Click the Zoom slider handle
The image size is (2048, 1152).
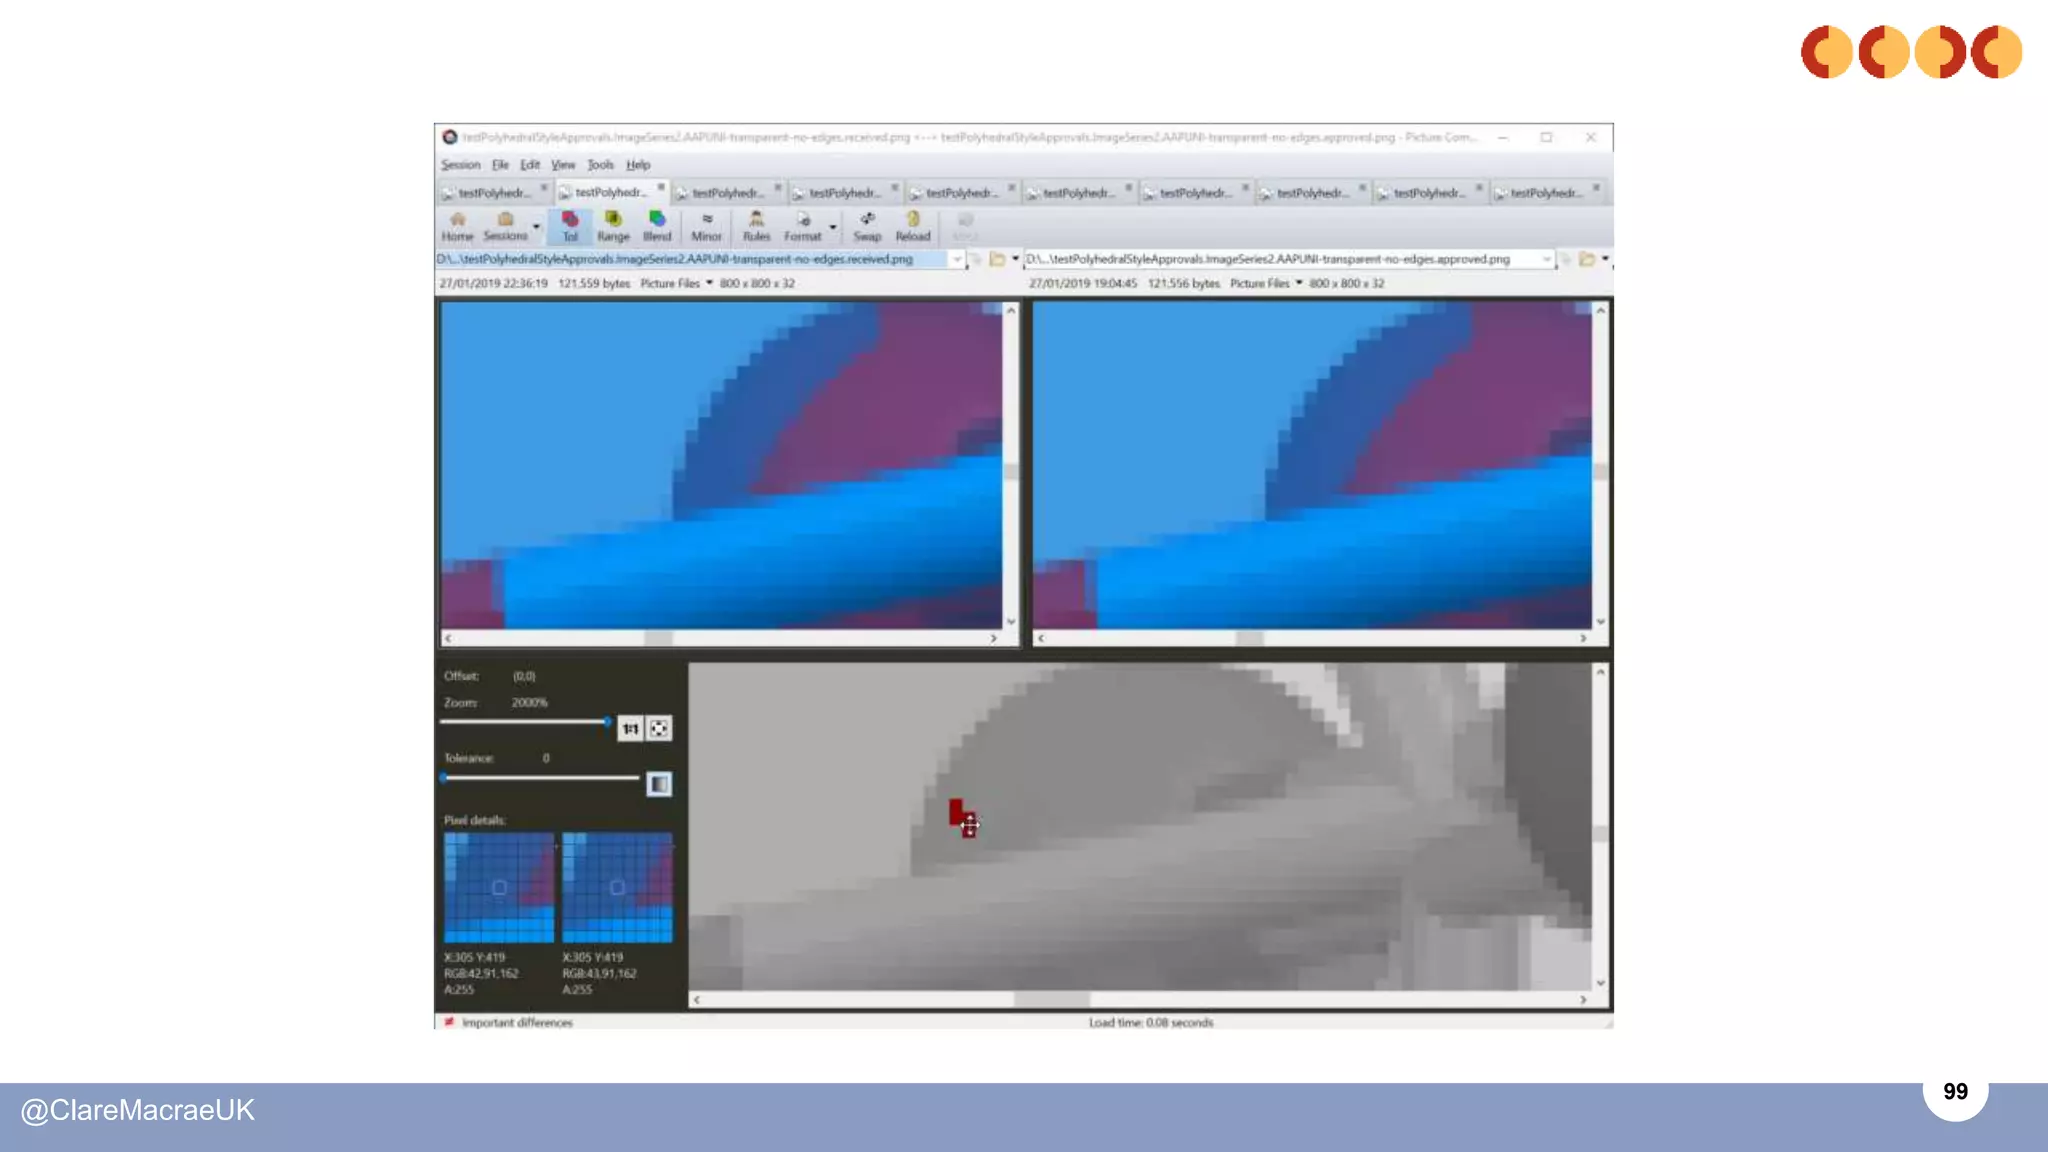pyautogui.click(x=607, y=721)
